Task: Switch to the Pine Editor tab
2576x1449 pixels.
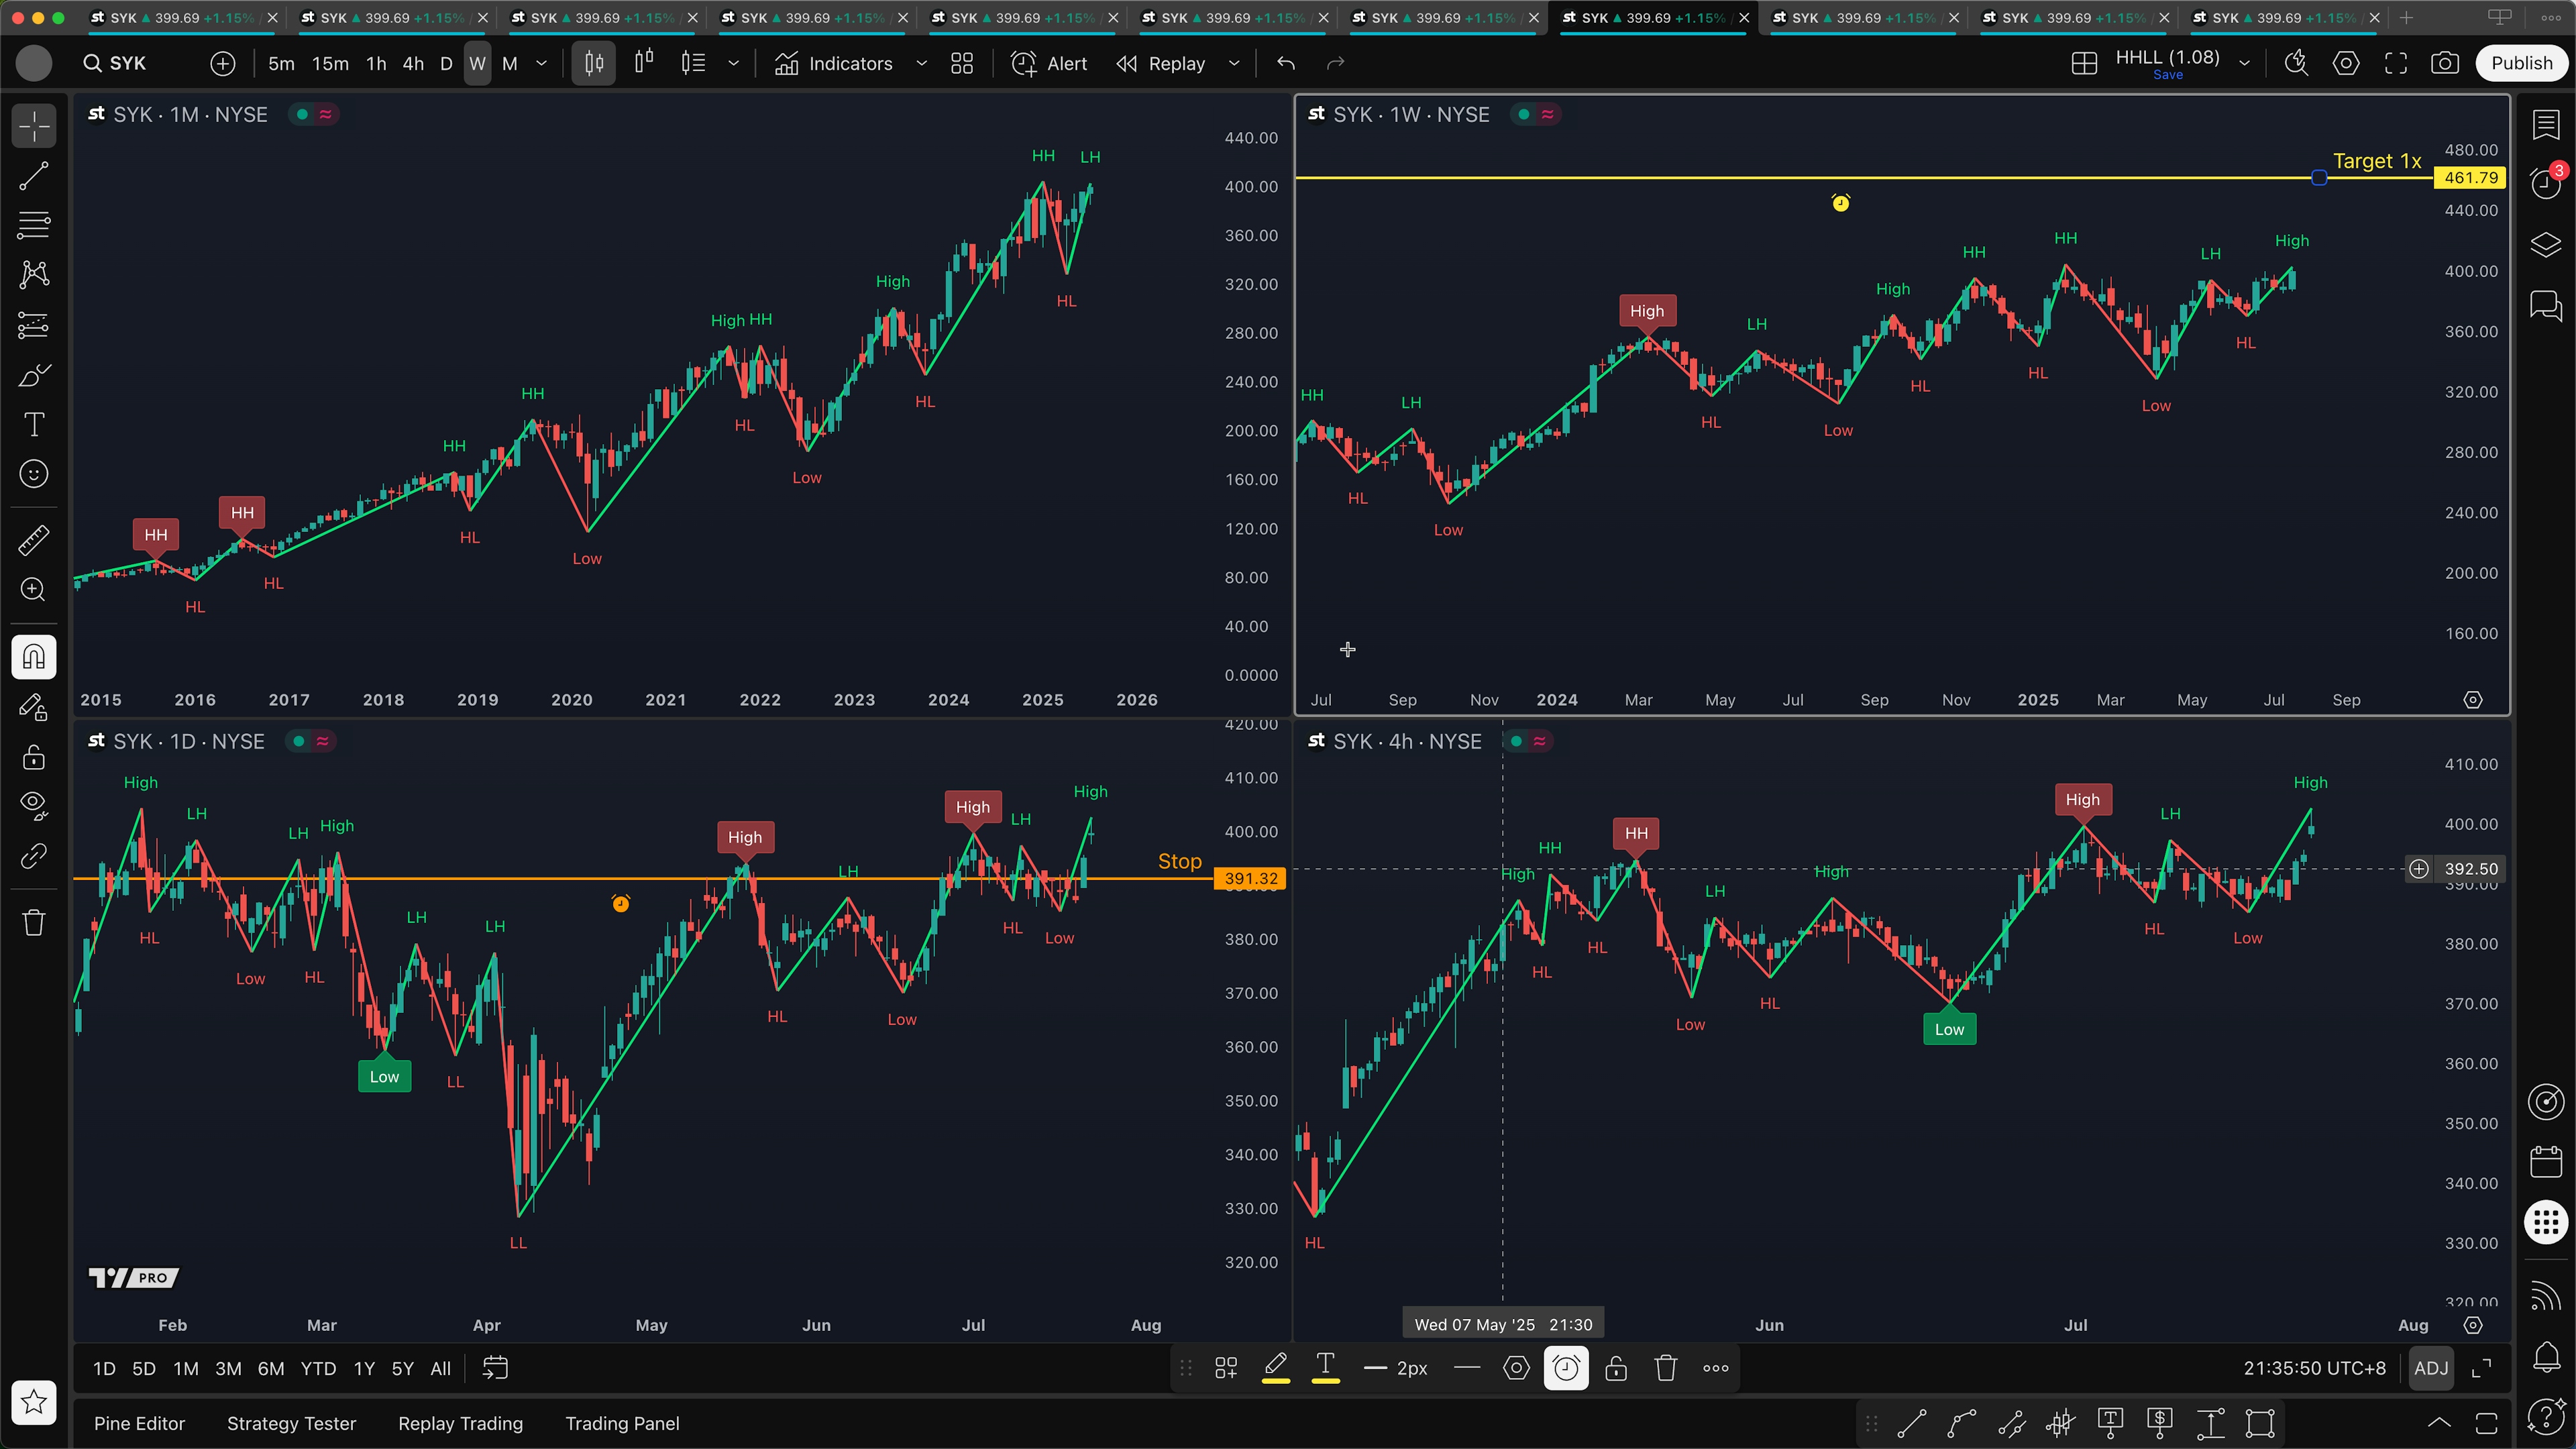Action: point(139,1423)
